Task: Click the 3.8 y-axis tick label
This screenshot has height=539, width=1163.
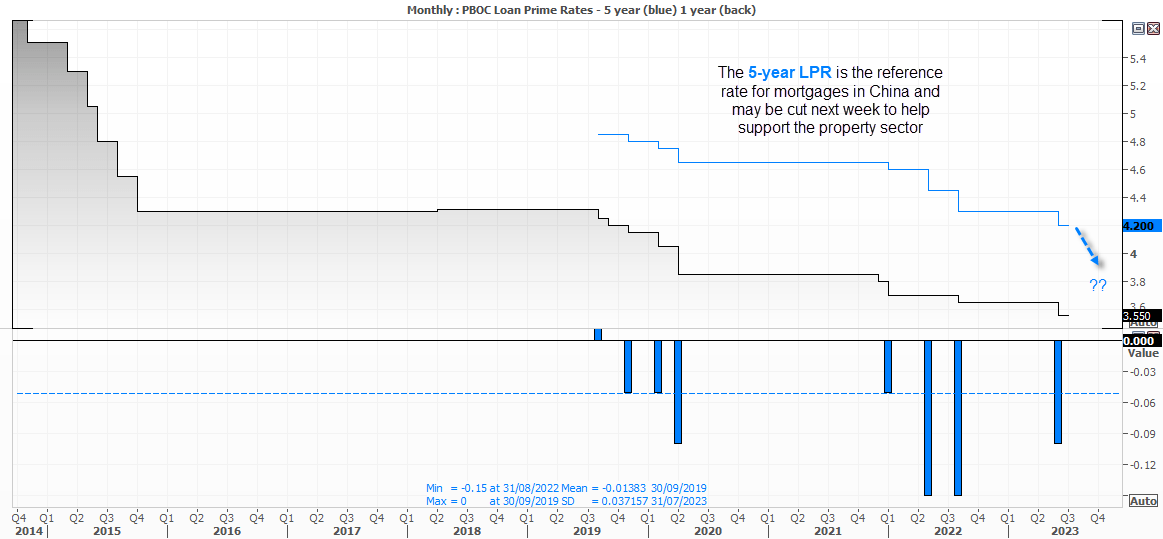Action: [x=1137, y=282]
